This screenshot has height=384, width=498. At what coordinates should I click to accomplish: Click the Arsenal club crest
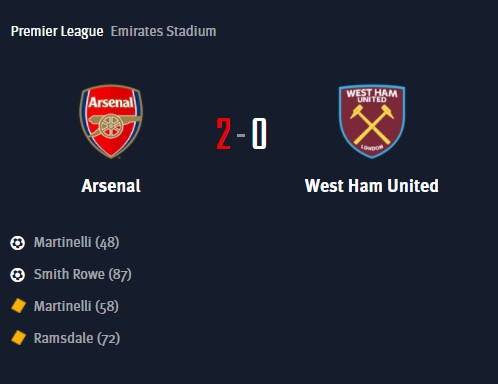pos(111,121)
